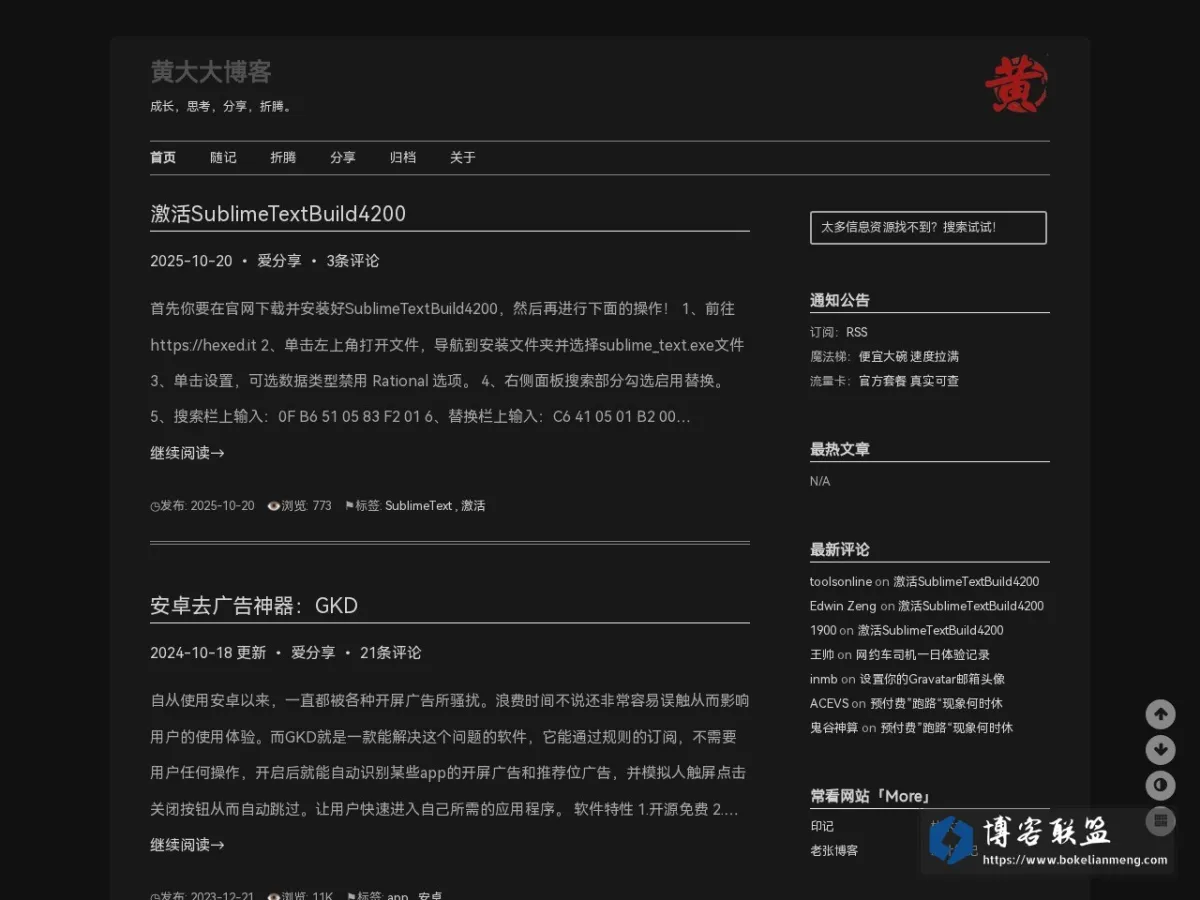Open the 便宜大碗 速度拉满 link
The image size is (1200, 900).
point(909,356)
